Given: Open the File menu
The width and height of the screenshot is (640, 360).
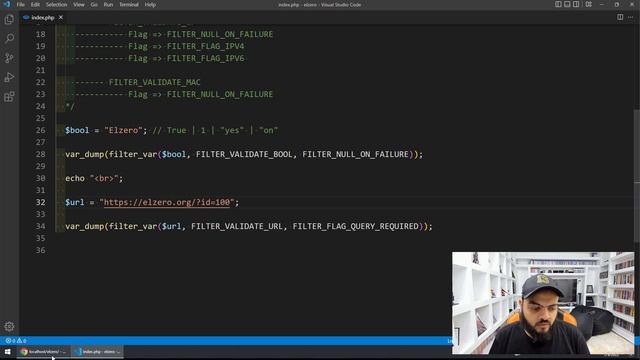Looking at the screenshot, I should (20, 4).
